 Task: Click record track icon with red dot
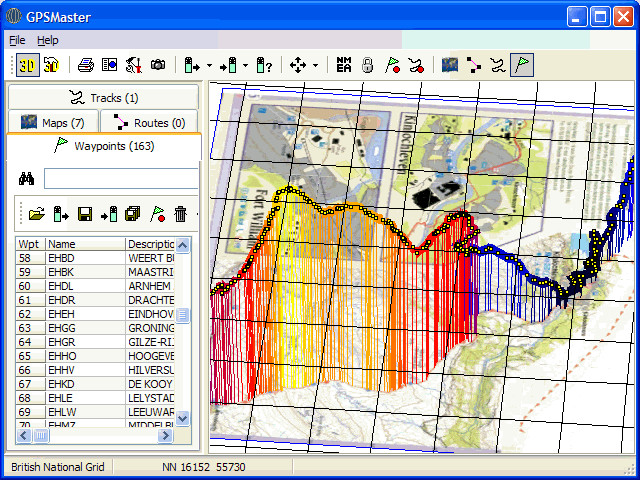click(416, 65)
